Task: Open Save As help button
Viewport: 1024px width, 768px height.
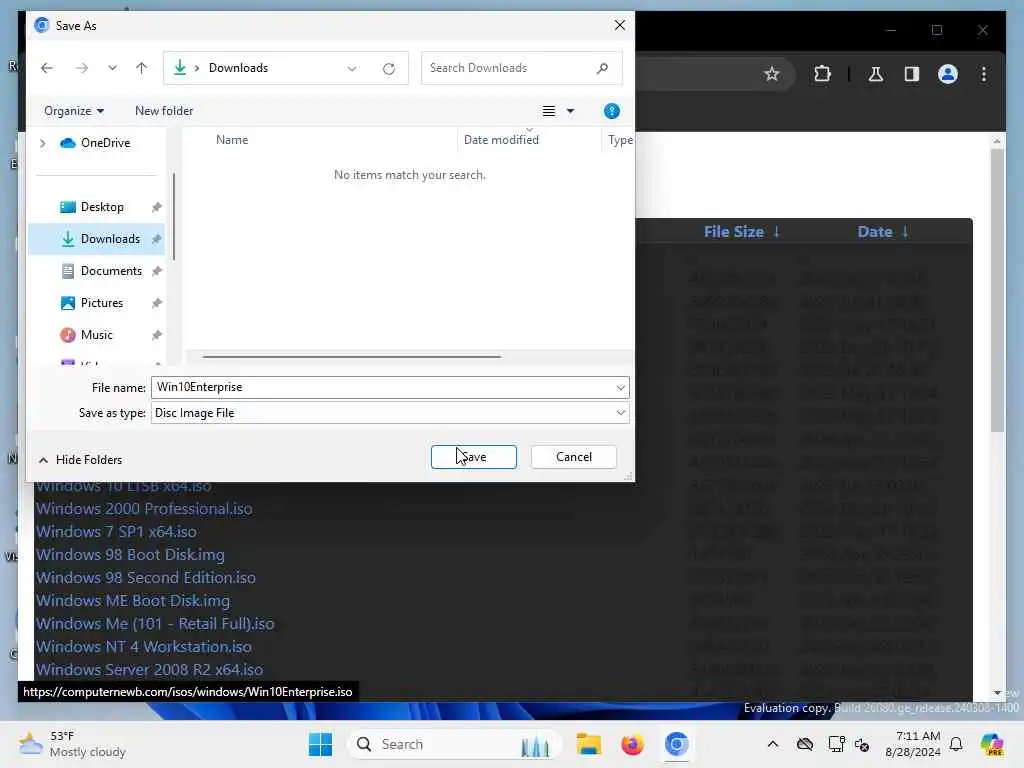Action: click(611, 112)
